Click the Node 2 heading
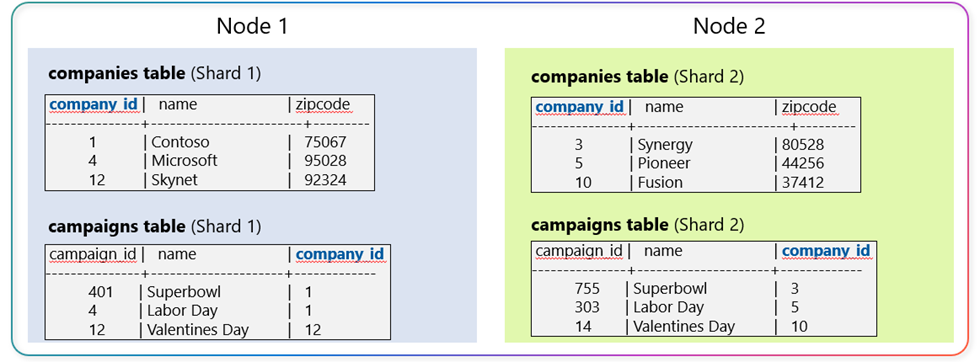Image resolution: width=980 pixels, height=362 pixels. pos(729,26)
